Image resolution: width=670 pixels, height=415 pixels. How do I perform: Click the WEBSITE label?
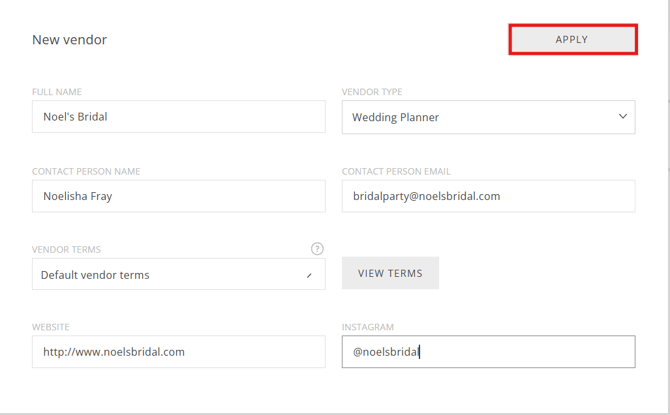pyautogui.click(x=51, y=327)
